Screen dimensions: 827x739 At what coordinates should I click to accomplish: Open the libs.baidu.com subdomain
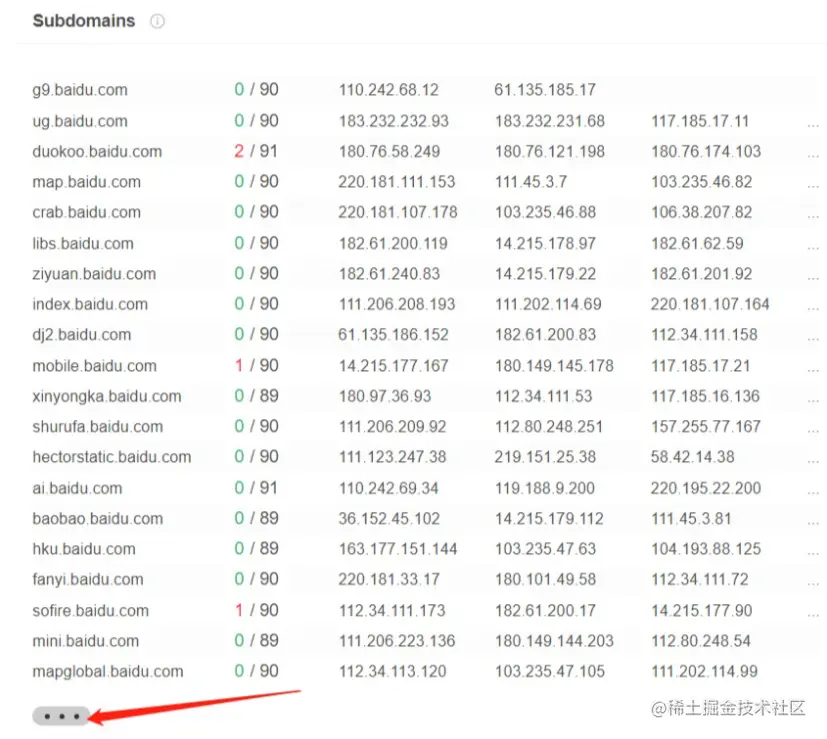83,243
